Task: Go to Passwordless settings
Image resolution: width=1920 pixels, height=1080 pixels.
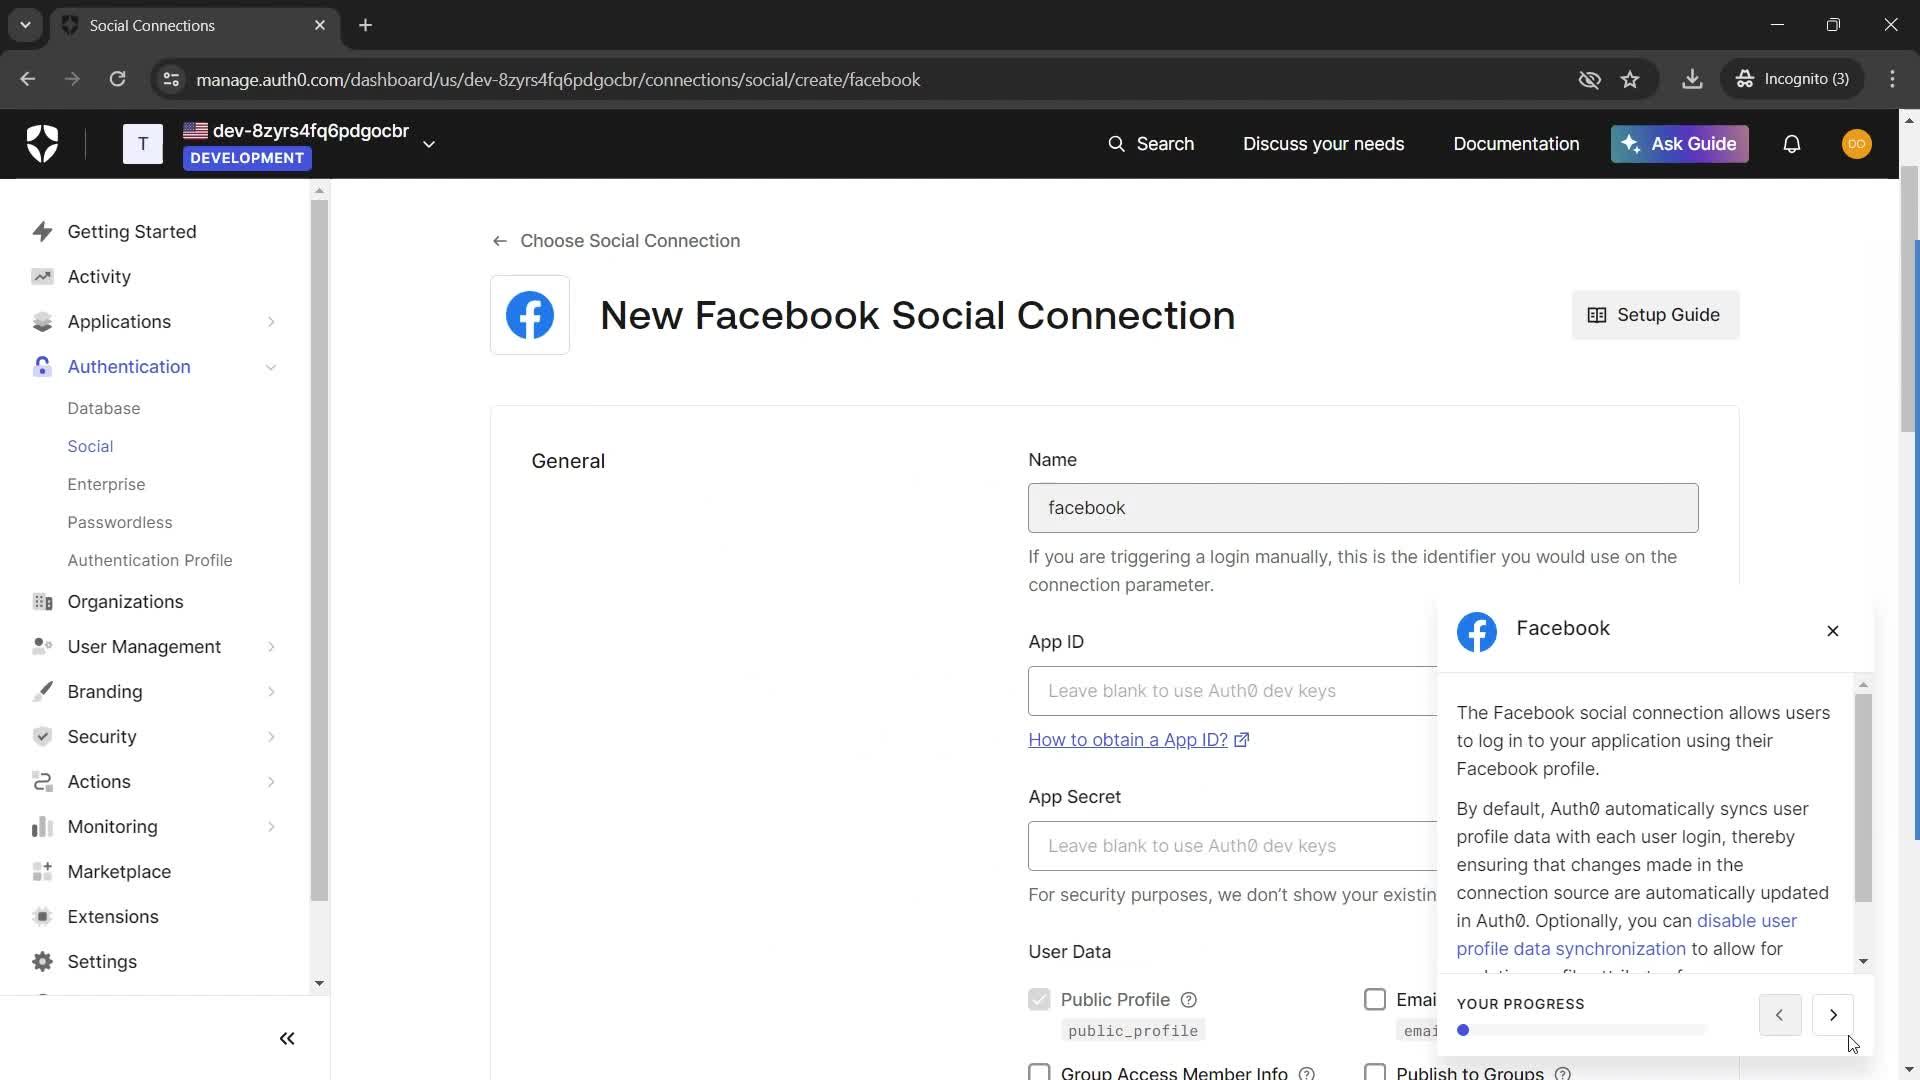Action: click(120, 523)
